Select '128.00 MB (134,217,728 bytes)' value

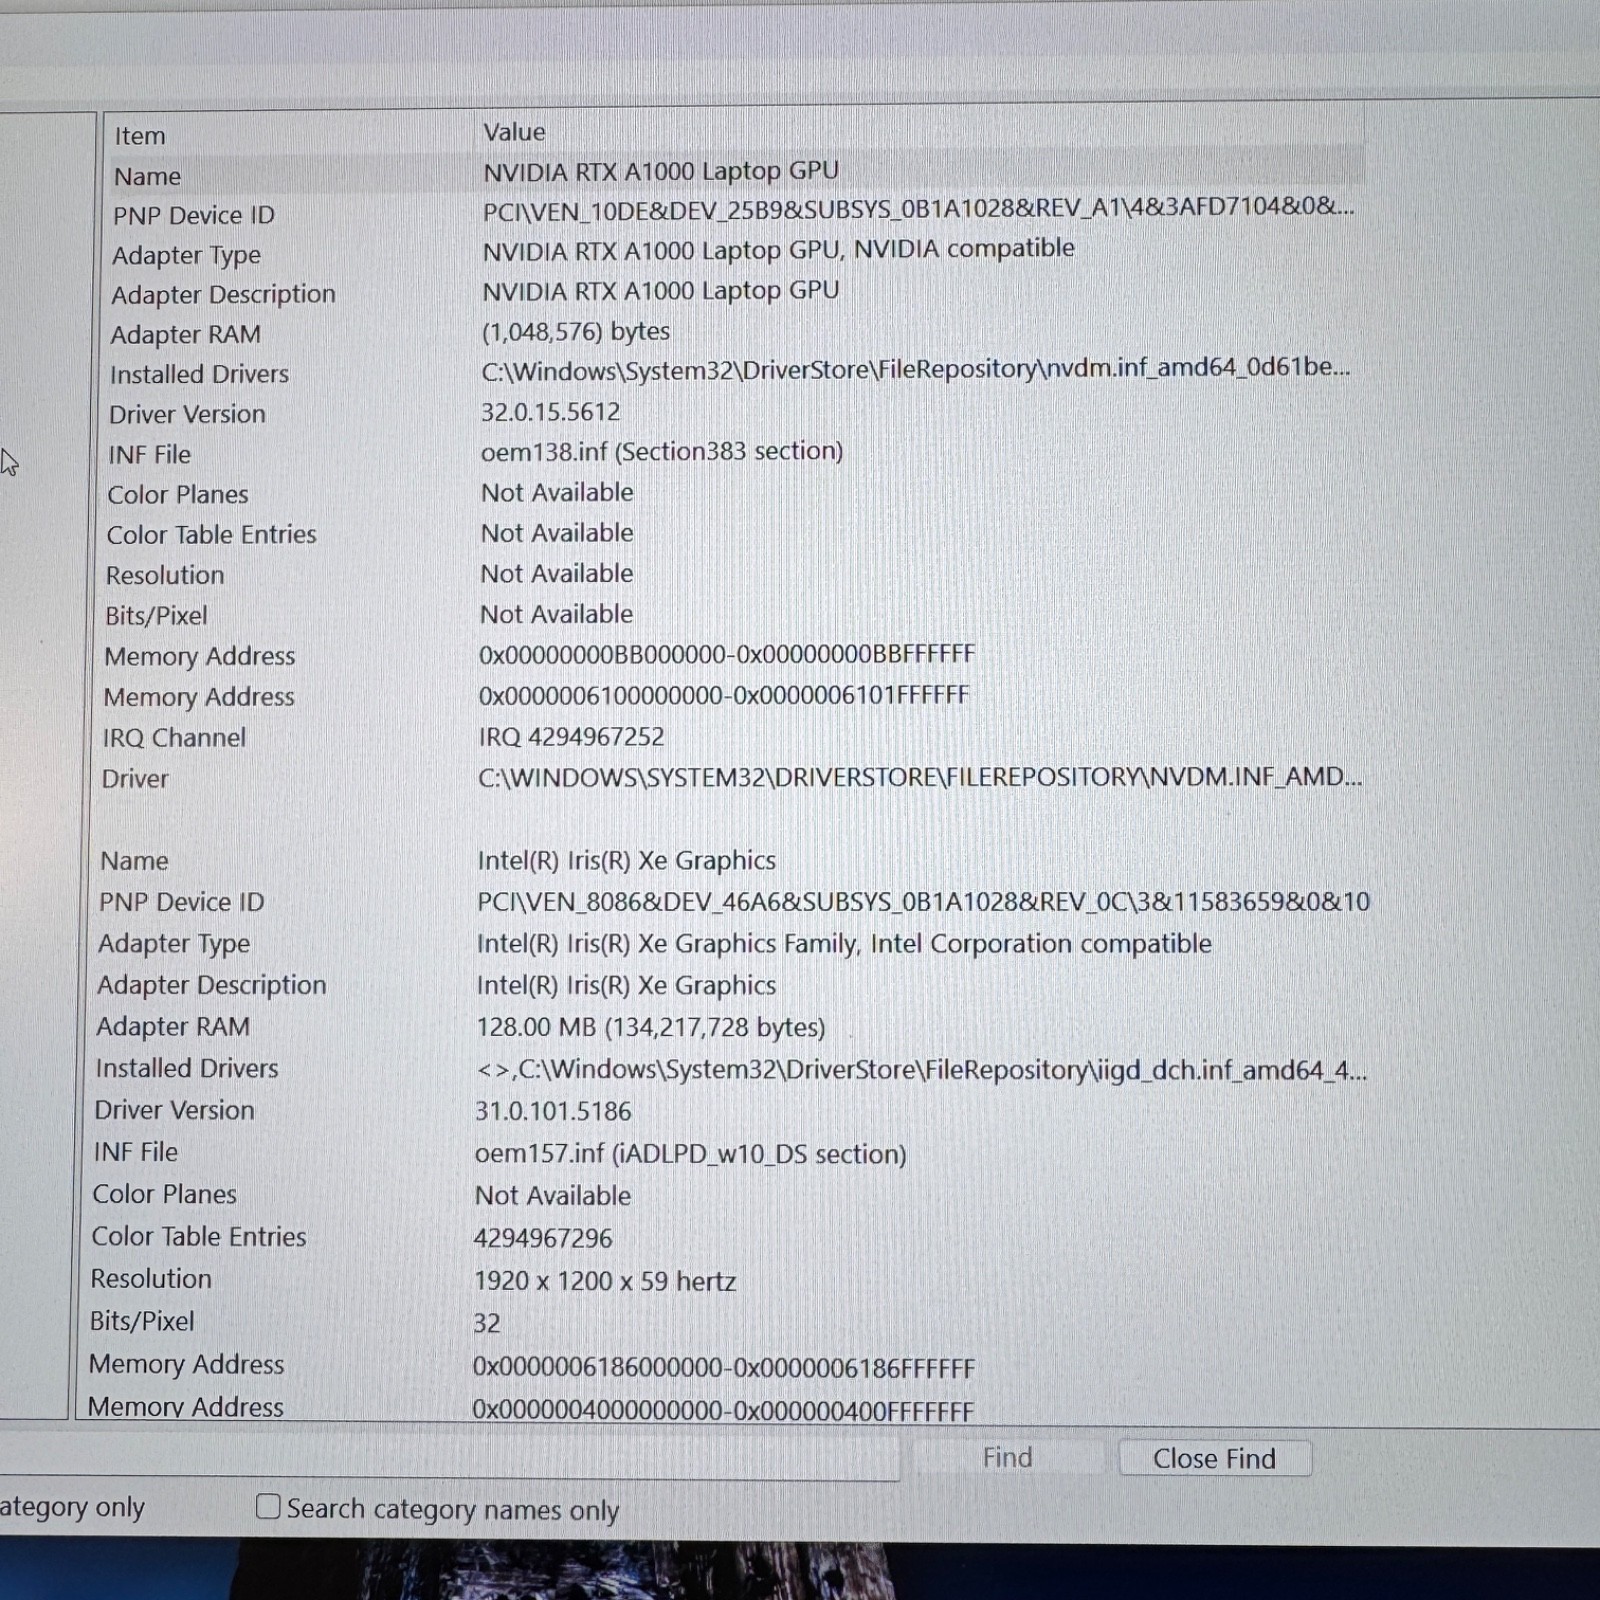click(650, 1028)
